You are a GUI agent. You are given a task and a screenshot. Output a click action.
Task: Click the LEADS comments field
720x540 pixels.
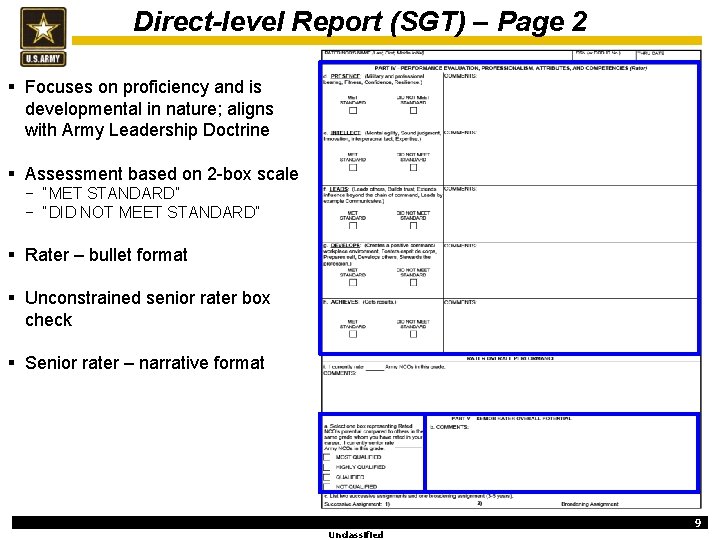coord(570,214)
